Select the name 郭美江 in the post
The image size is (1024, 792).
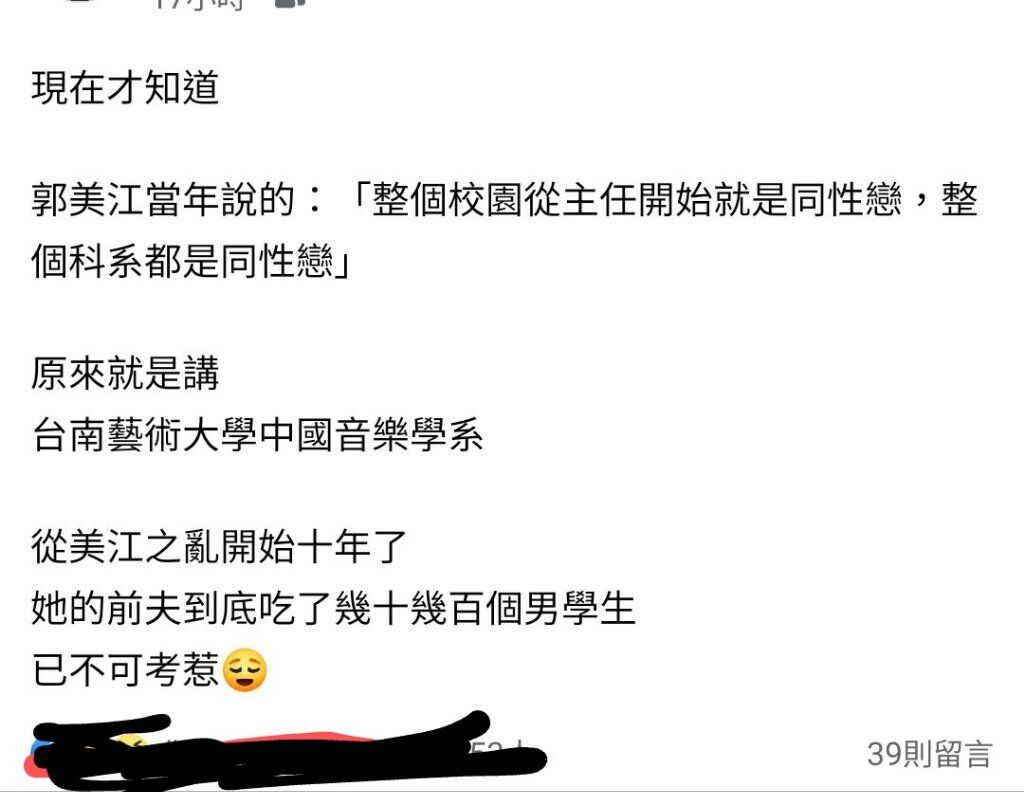pos(88,200)
